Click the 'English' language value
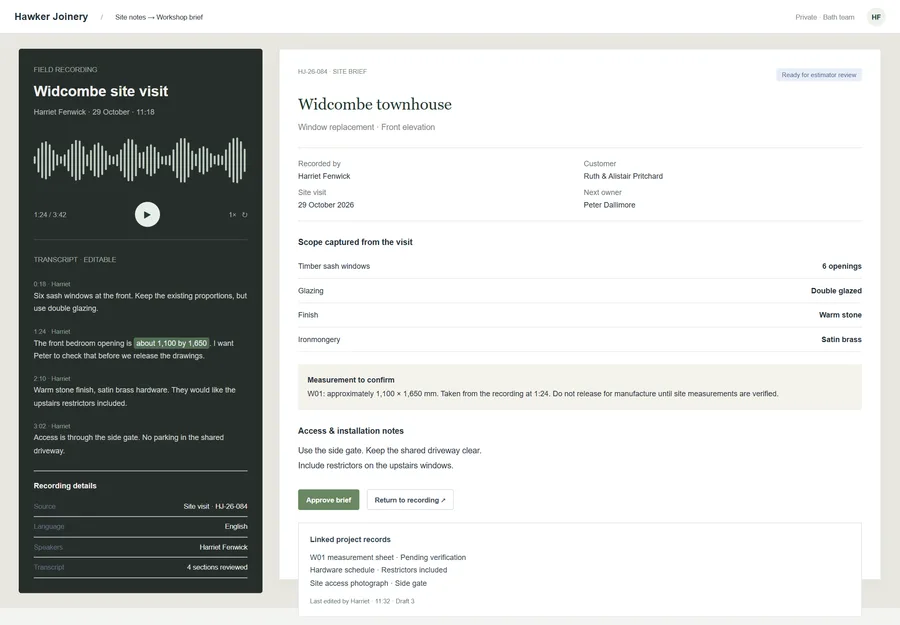This screenshot has width=900, height=625. (x=236, y=526)
